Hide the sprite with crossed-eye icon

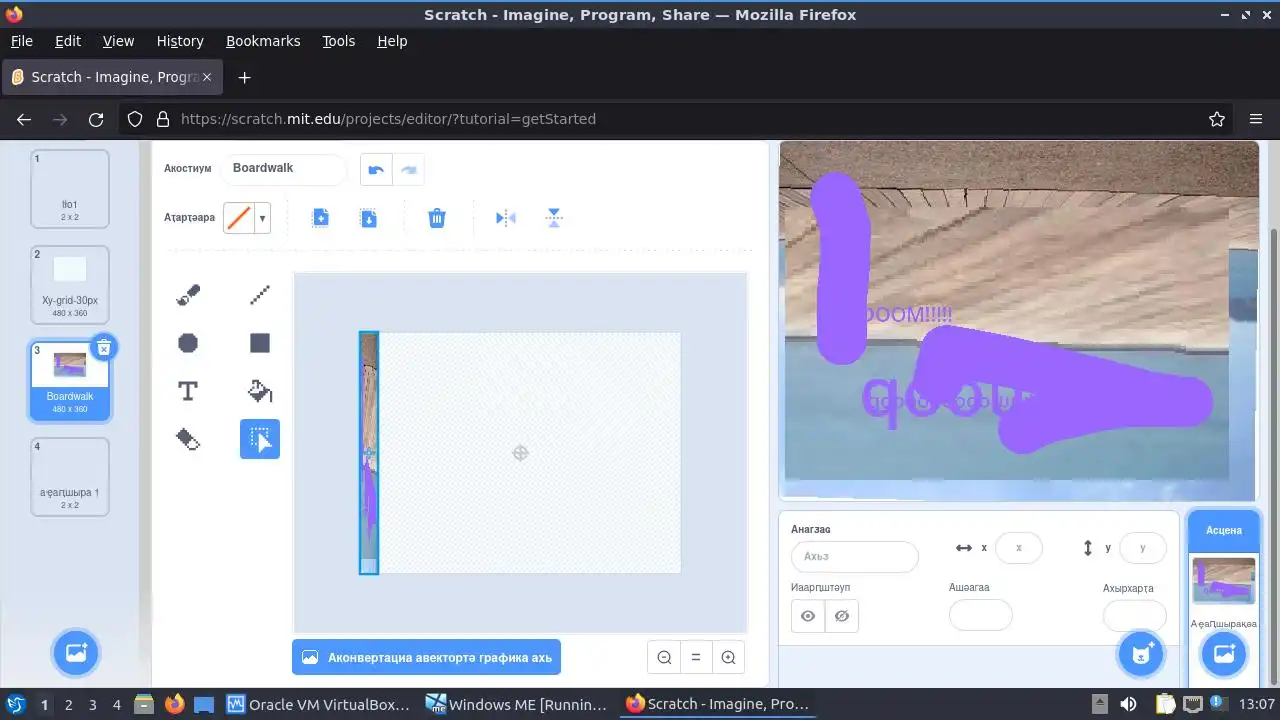pos(842,616)
